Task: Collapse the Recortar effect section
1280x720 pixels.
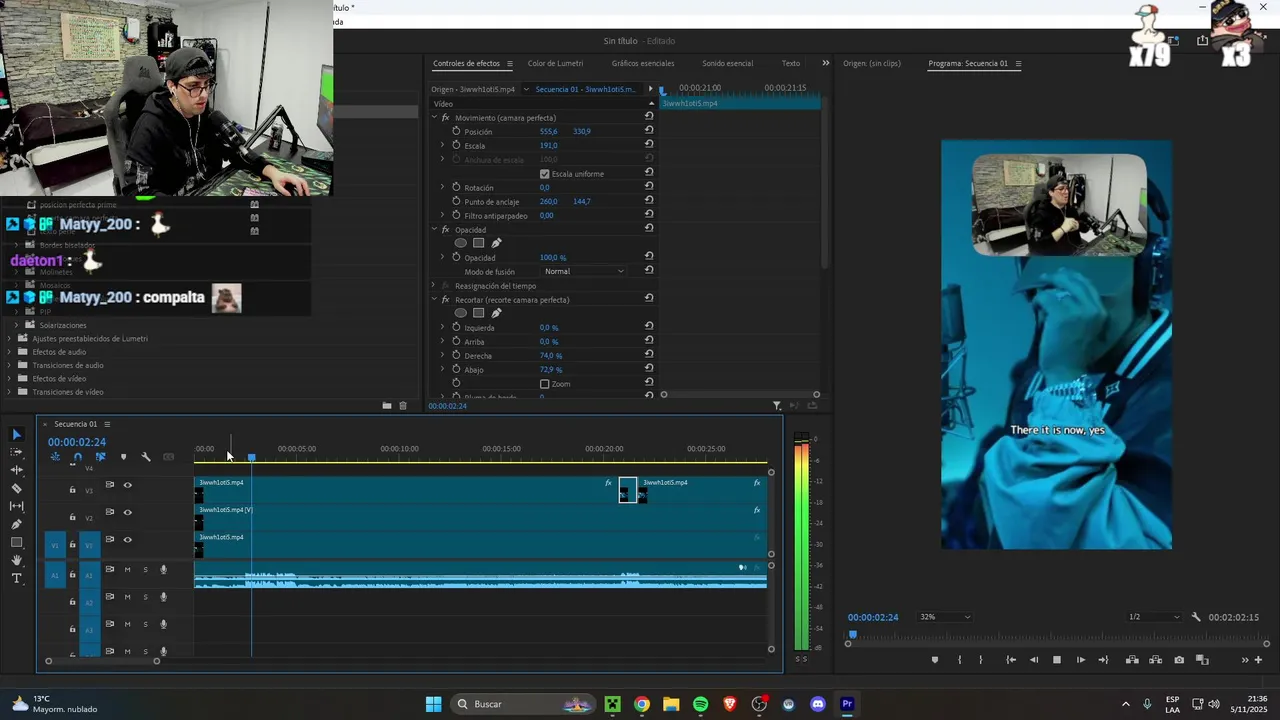Action: pyautogui.click(x=434, y=300)
